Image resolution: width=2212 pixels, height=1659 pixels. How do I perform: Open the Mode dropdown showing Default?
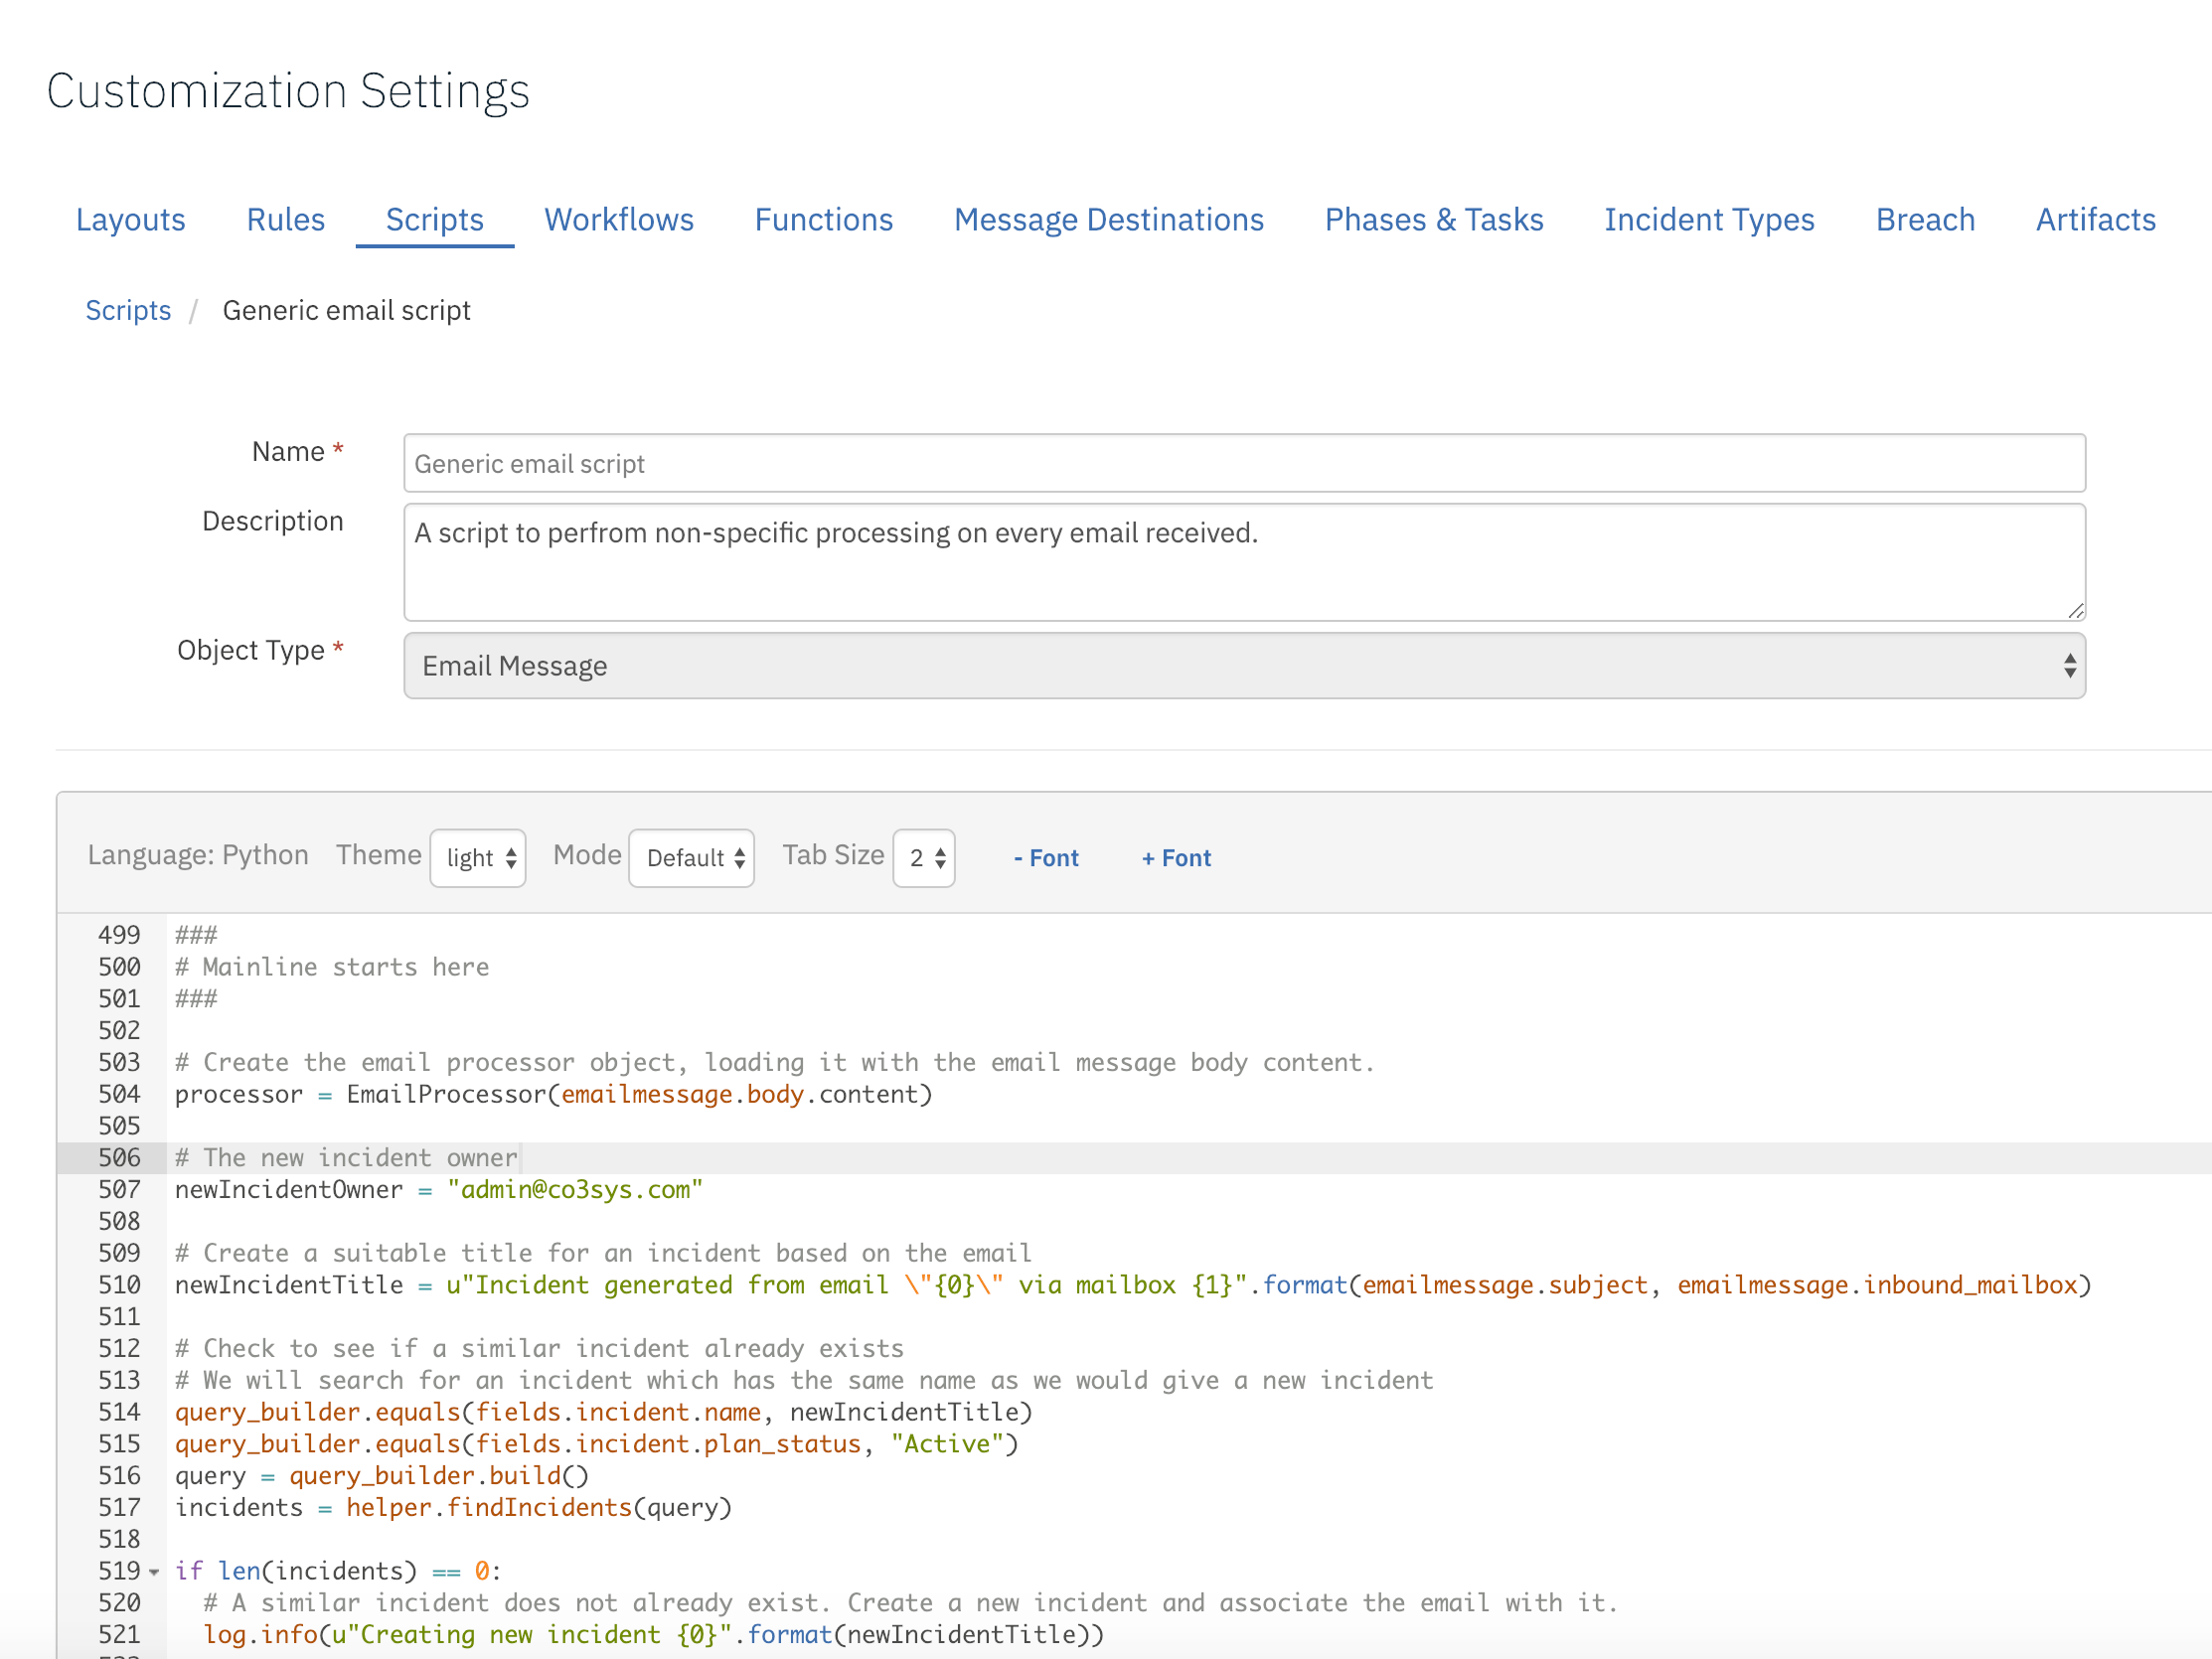coord(690,857)
